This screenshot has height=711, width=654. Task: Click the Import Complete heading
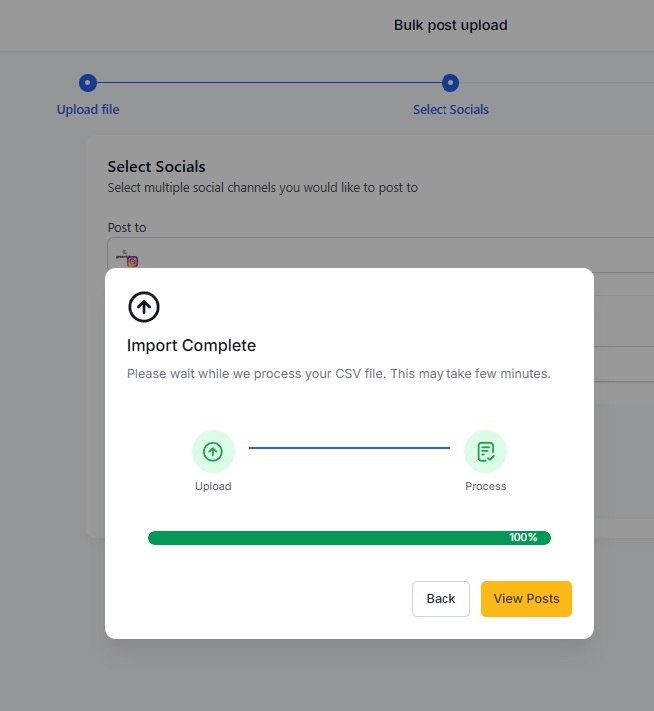click(x=191, y=346)
